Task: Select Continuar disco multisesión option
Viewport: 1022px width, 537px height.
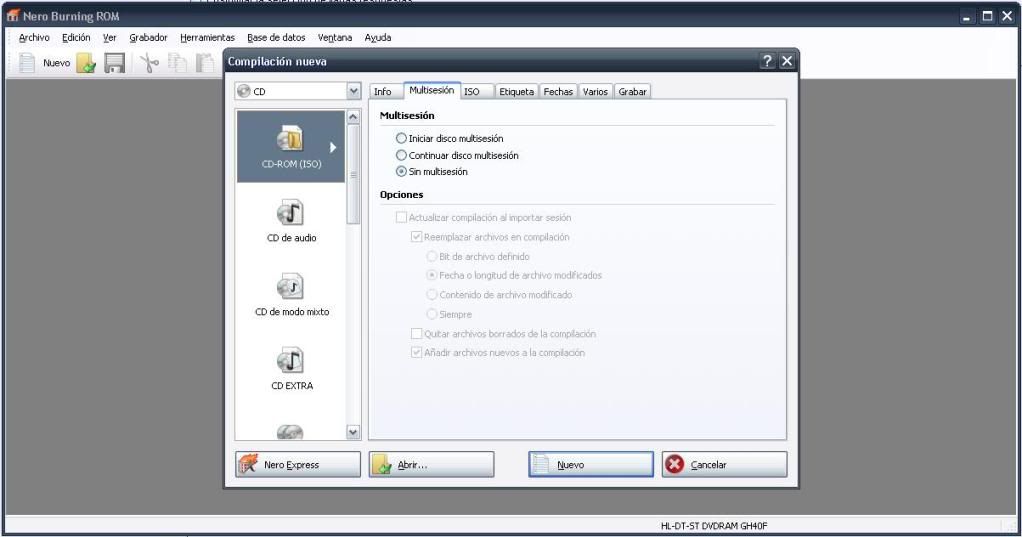Action: [402, 155]
